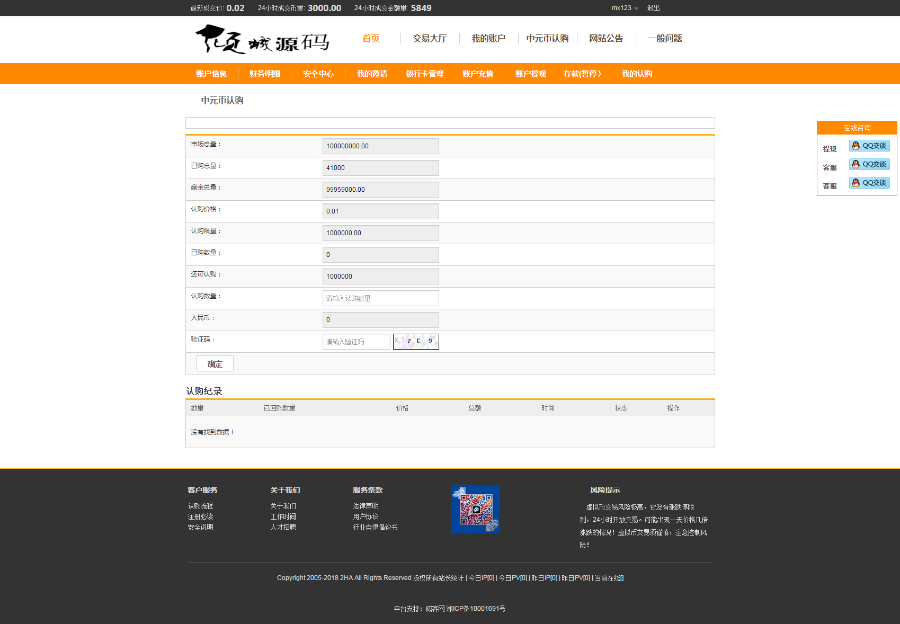Click the 价格 column header in records
This screenshot has width=900, height=624.
point(402,408)
